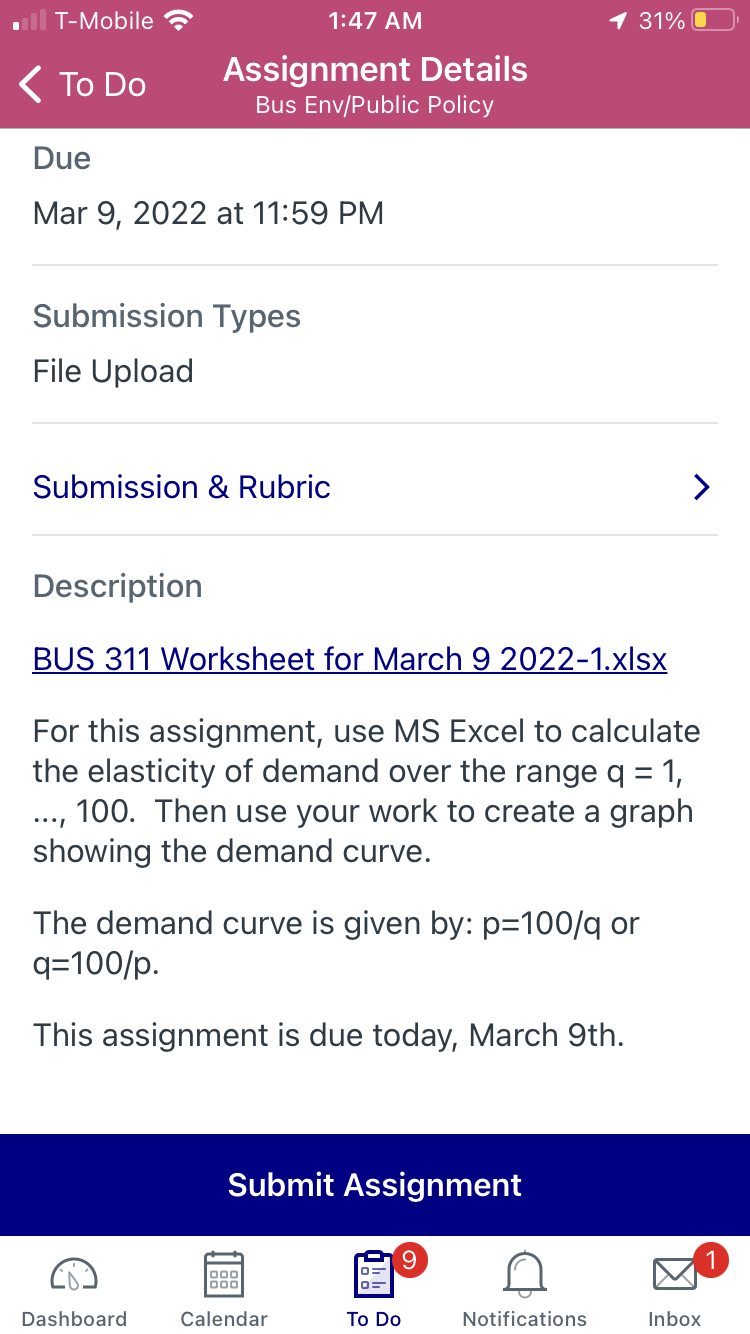Viewport: 750px width, 1334px height.
Task: Open BUS 311 Worksheet xlsx link
Action: pyautogui.click(x=350, y=659)
